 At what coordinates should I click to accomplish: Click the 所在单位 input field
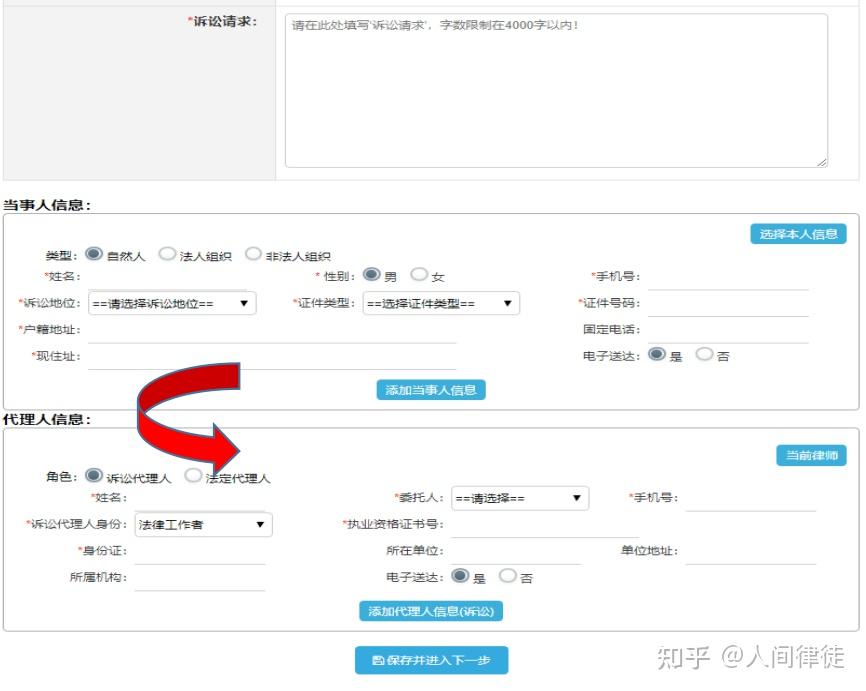[x=516, y=552]
